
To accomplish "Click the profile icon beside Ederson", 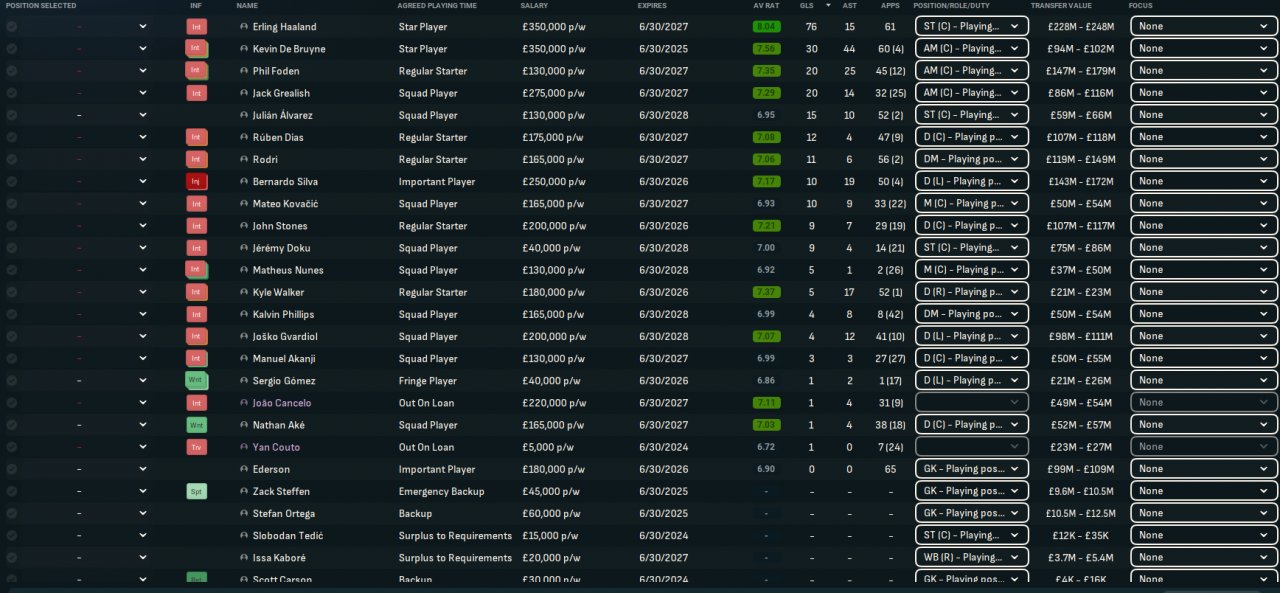I will tap(244, 469).
